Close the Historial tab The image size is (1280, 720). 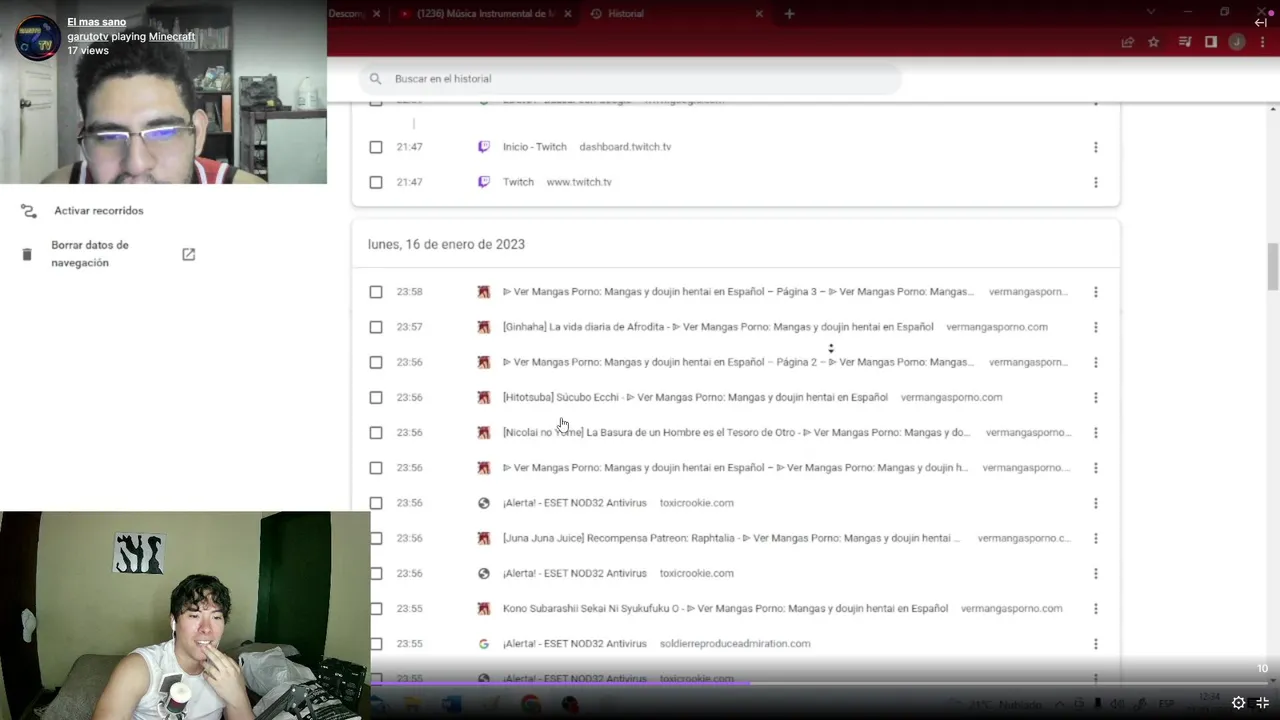click(x=759, y=14)
